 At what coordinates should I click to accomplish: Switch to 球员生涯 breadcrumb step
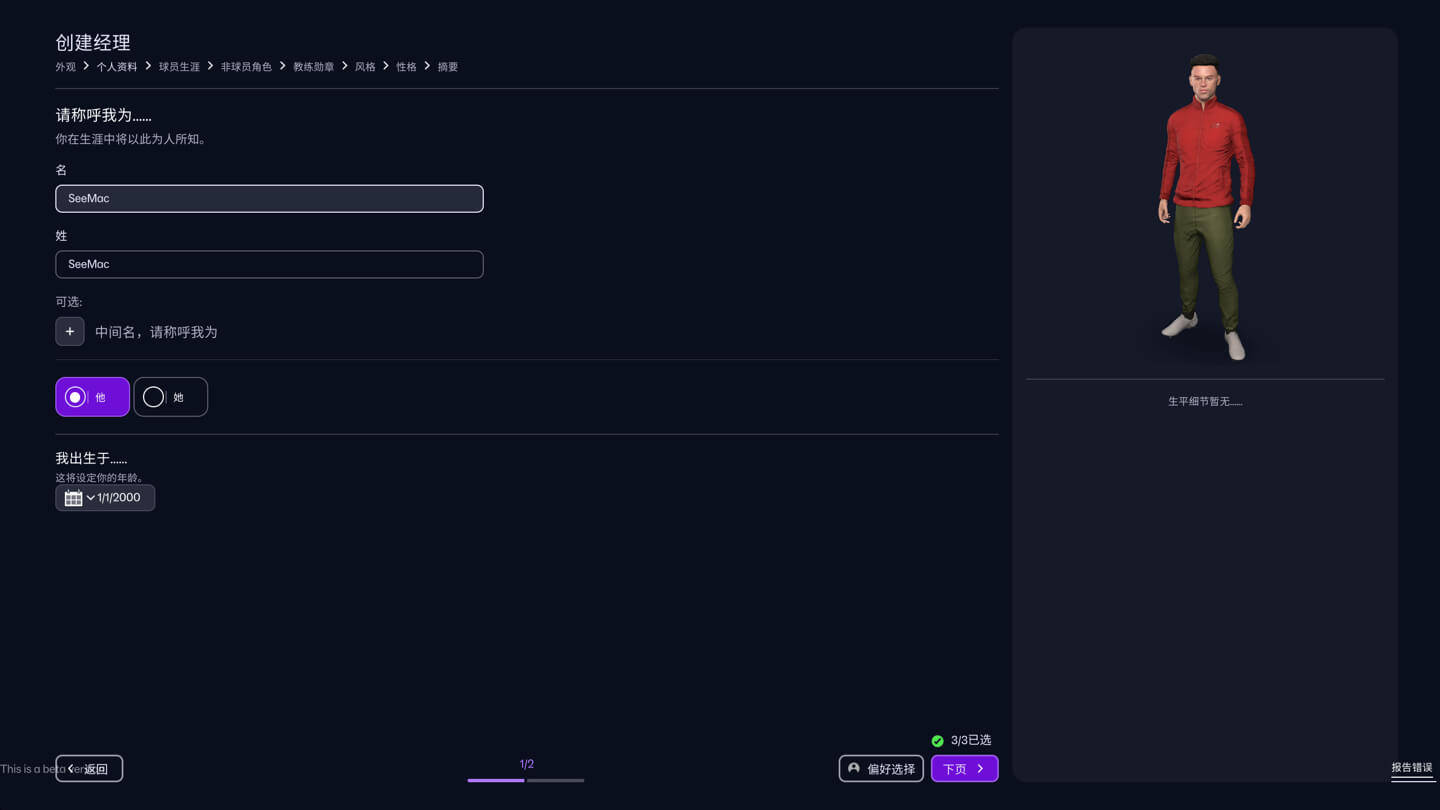point(179,67)
